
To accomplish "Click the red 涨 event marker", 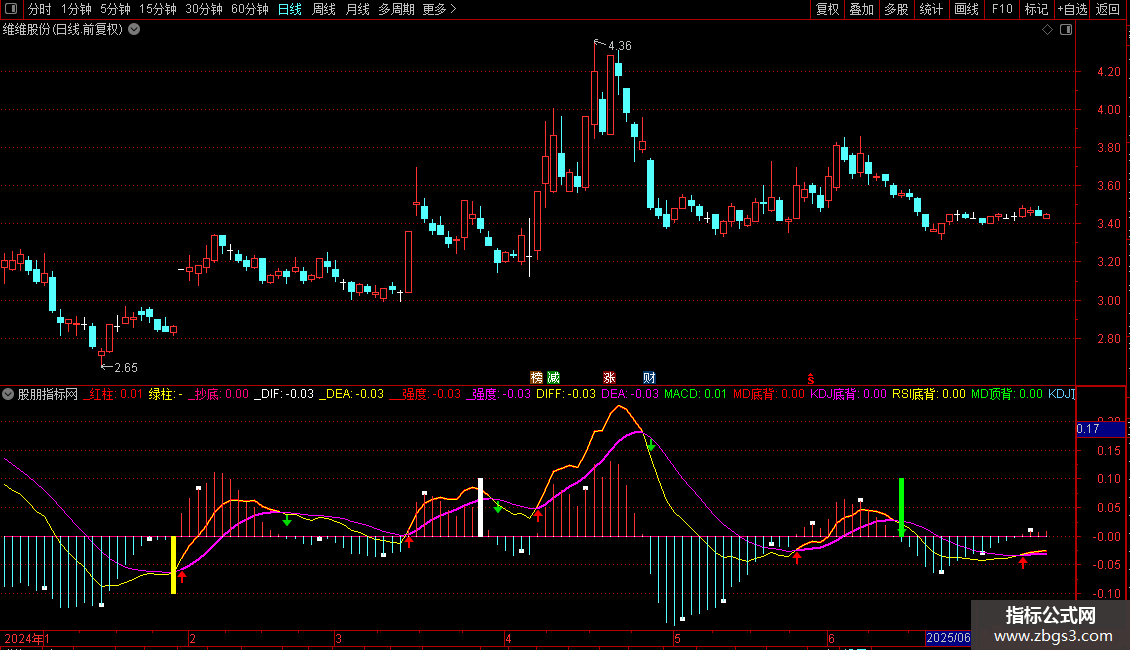I will [x=609, y=378].
